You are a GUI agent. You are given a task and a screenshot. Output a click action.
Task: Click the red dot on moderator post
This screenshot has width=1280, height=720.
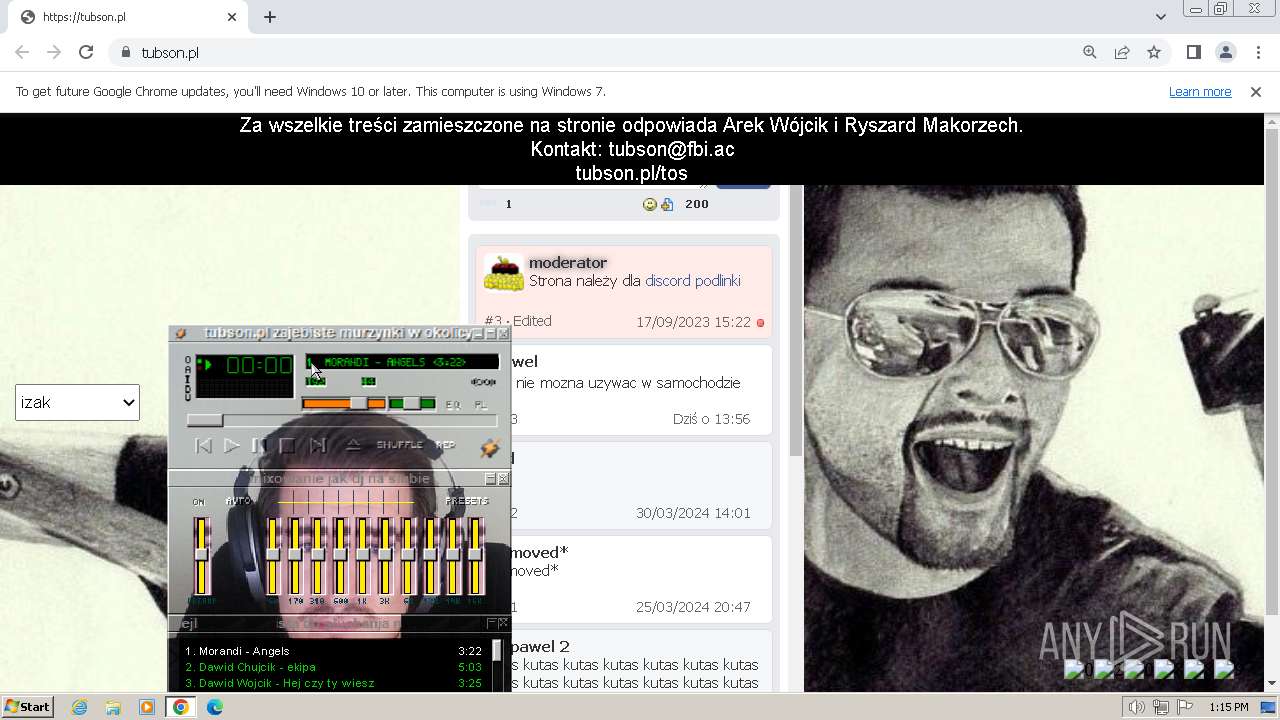(x=760, y=323)
